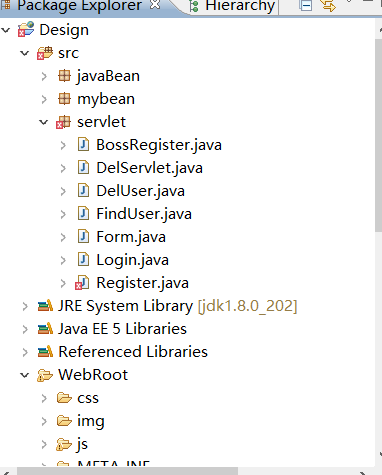Select the mybean package label
This screenshot has height=475, width=382.
106,99
